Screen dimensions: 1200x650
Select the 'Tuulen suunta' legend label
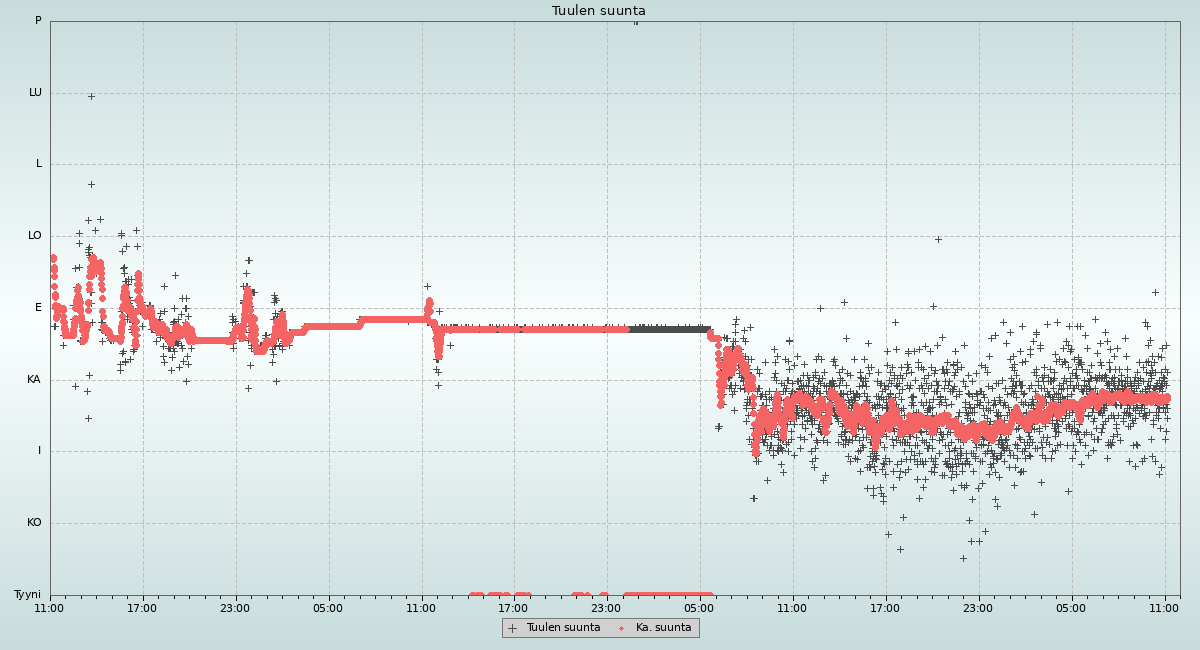[x=563, y=628]
